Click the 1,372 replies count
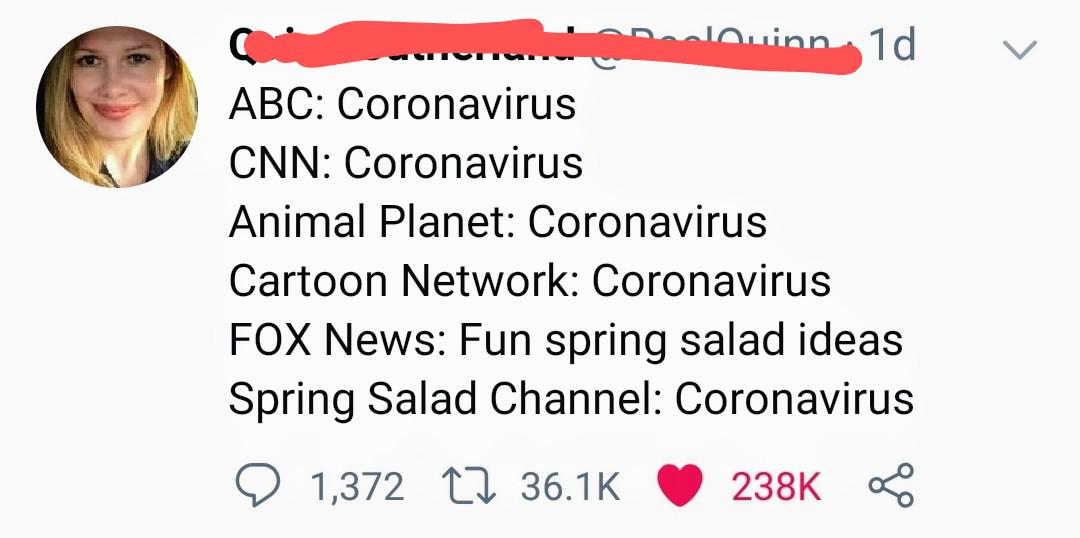The width and height of the screenshot is (1080, 538). [x=357, y=487]
